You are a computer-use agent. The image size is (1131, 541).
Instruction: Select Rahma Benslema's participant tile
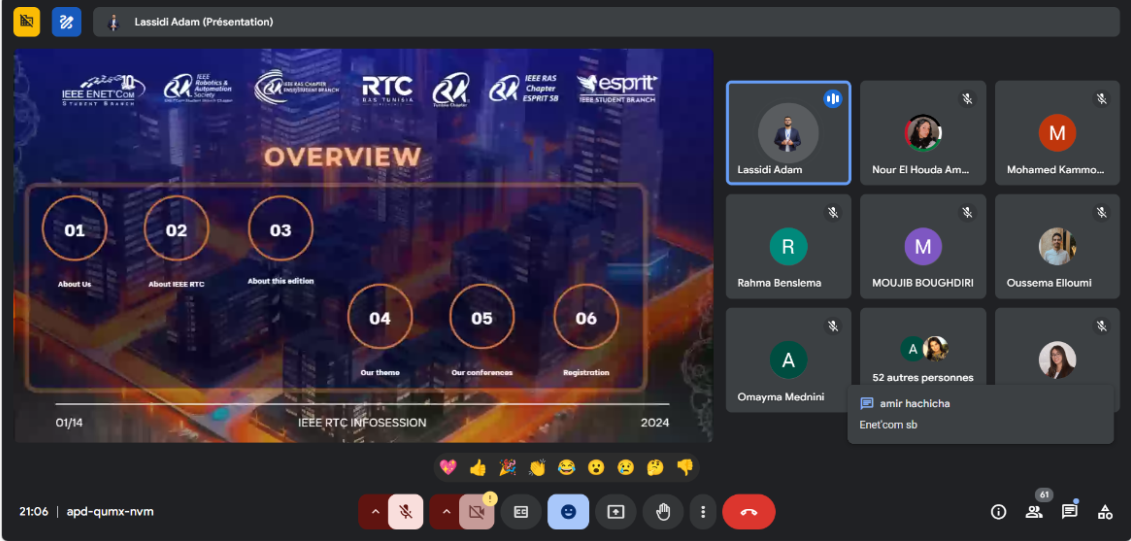tap(788, 247)
